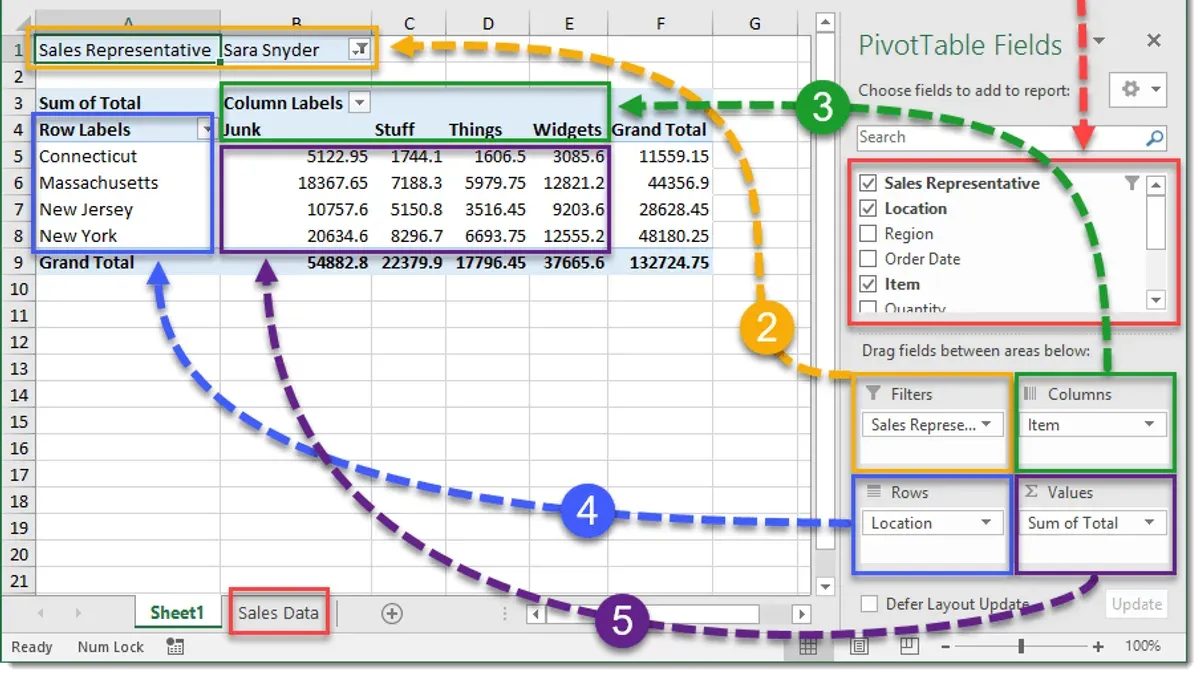Screen dimensions: 1200x675
Task: Check the Region field checkbox
Action: coord(868,233)
